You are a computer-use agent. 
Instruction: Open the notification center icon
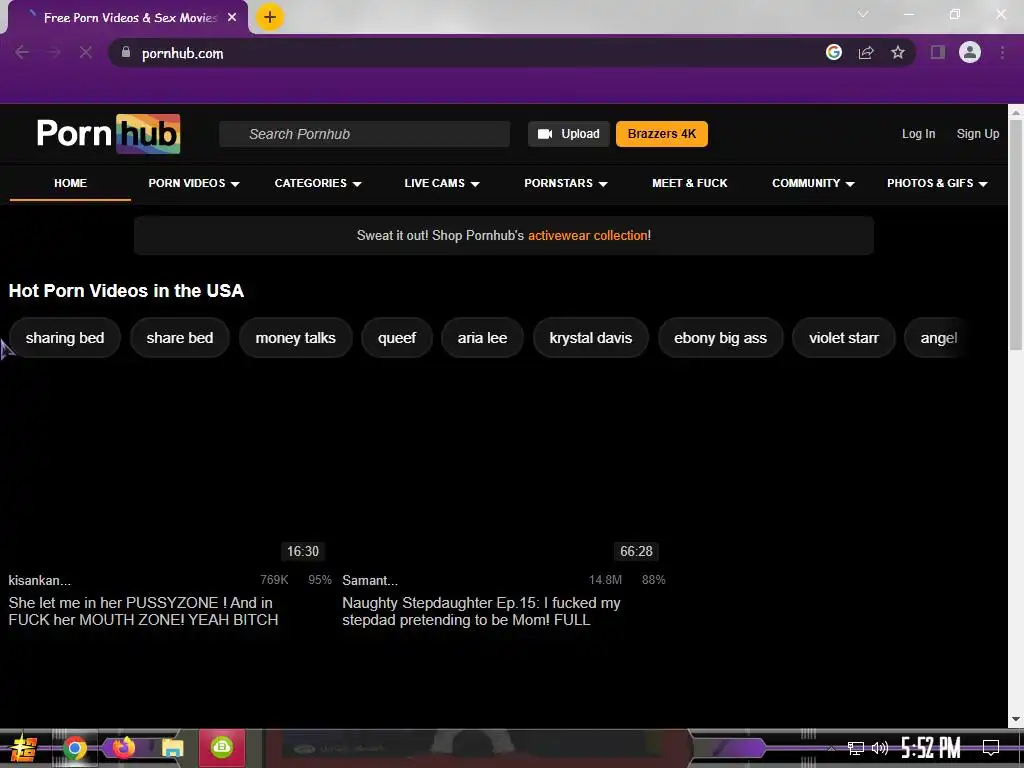[x=991, y=748]
